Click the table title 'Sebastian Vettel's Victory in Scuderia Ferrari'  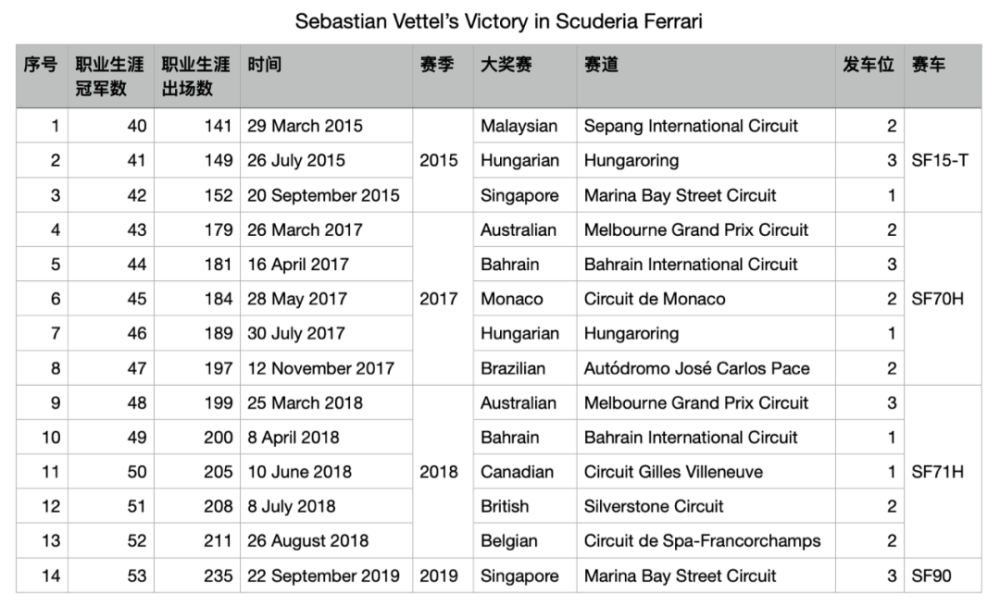(499, 21)
